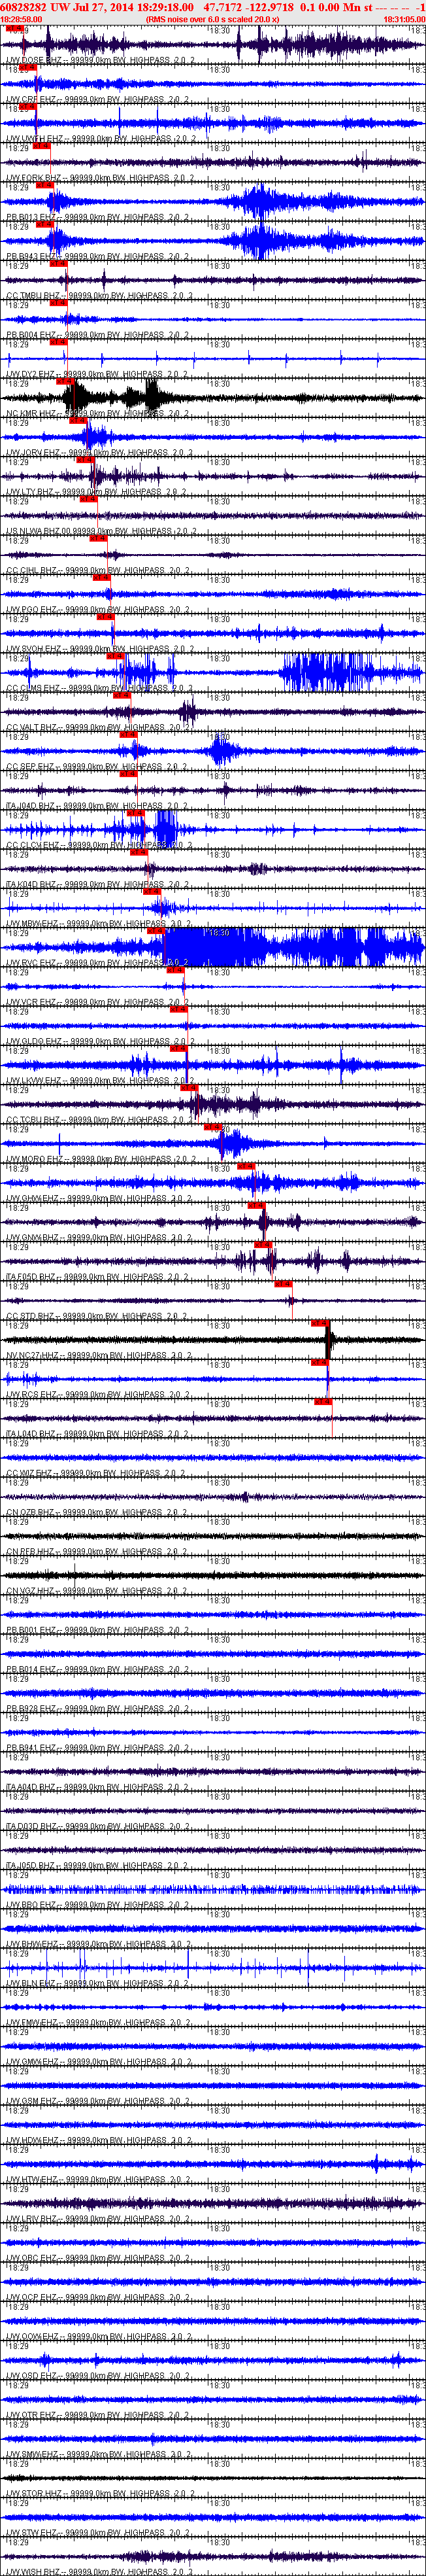Viewport: 426px width, 2576px height.
Task: Select the UW GSM EHZ station label
Action: [x=100, y=2100]
